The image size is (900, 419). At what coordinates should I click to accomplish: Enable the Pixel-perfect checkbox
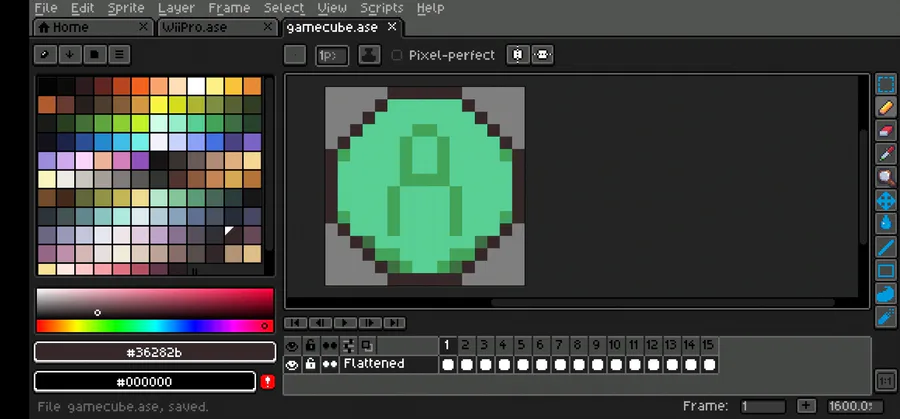coord(397,55)
